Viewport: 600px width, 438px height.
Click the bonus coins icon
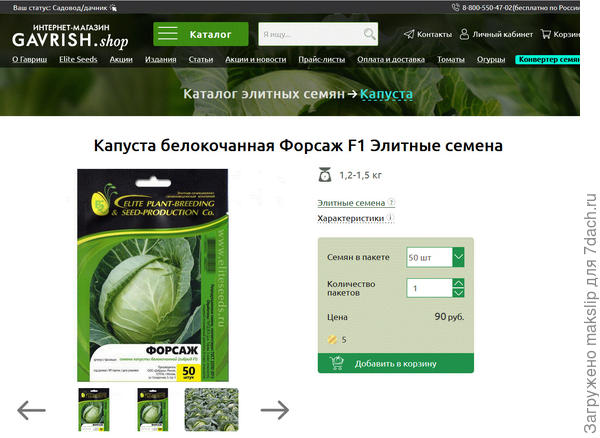tap(332, 340)
